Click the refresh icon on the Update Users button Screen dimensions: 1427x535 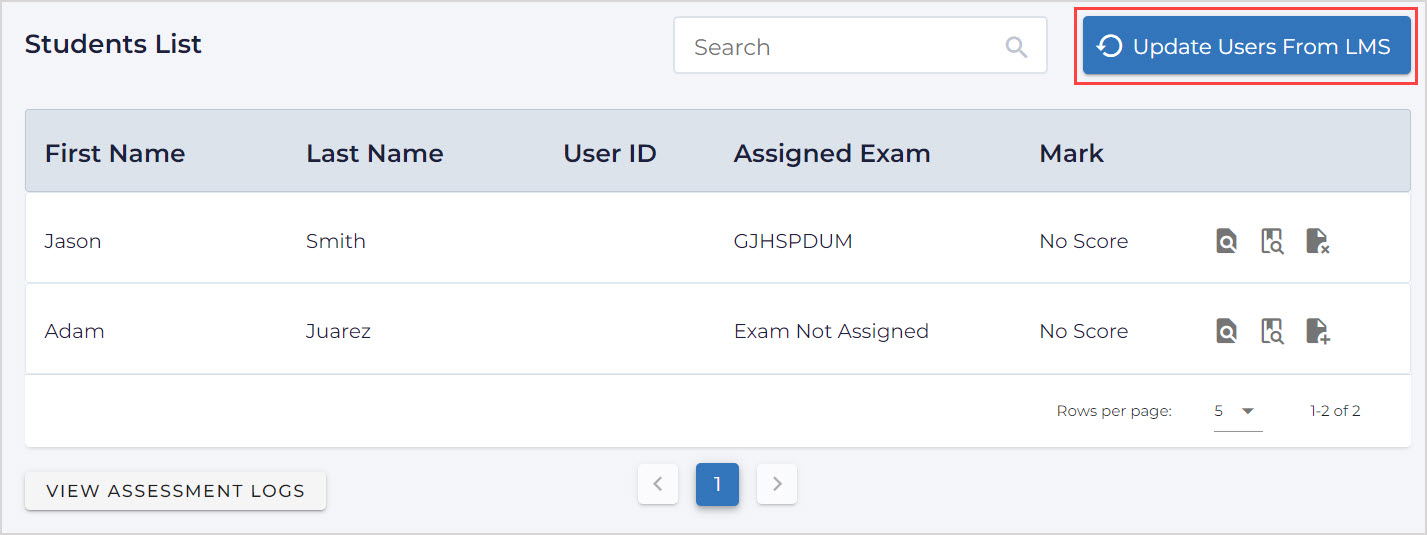coord(1109,46)
